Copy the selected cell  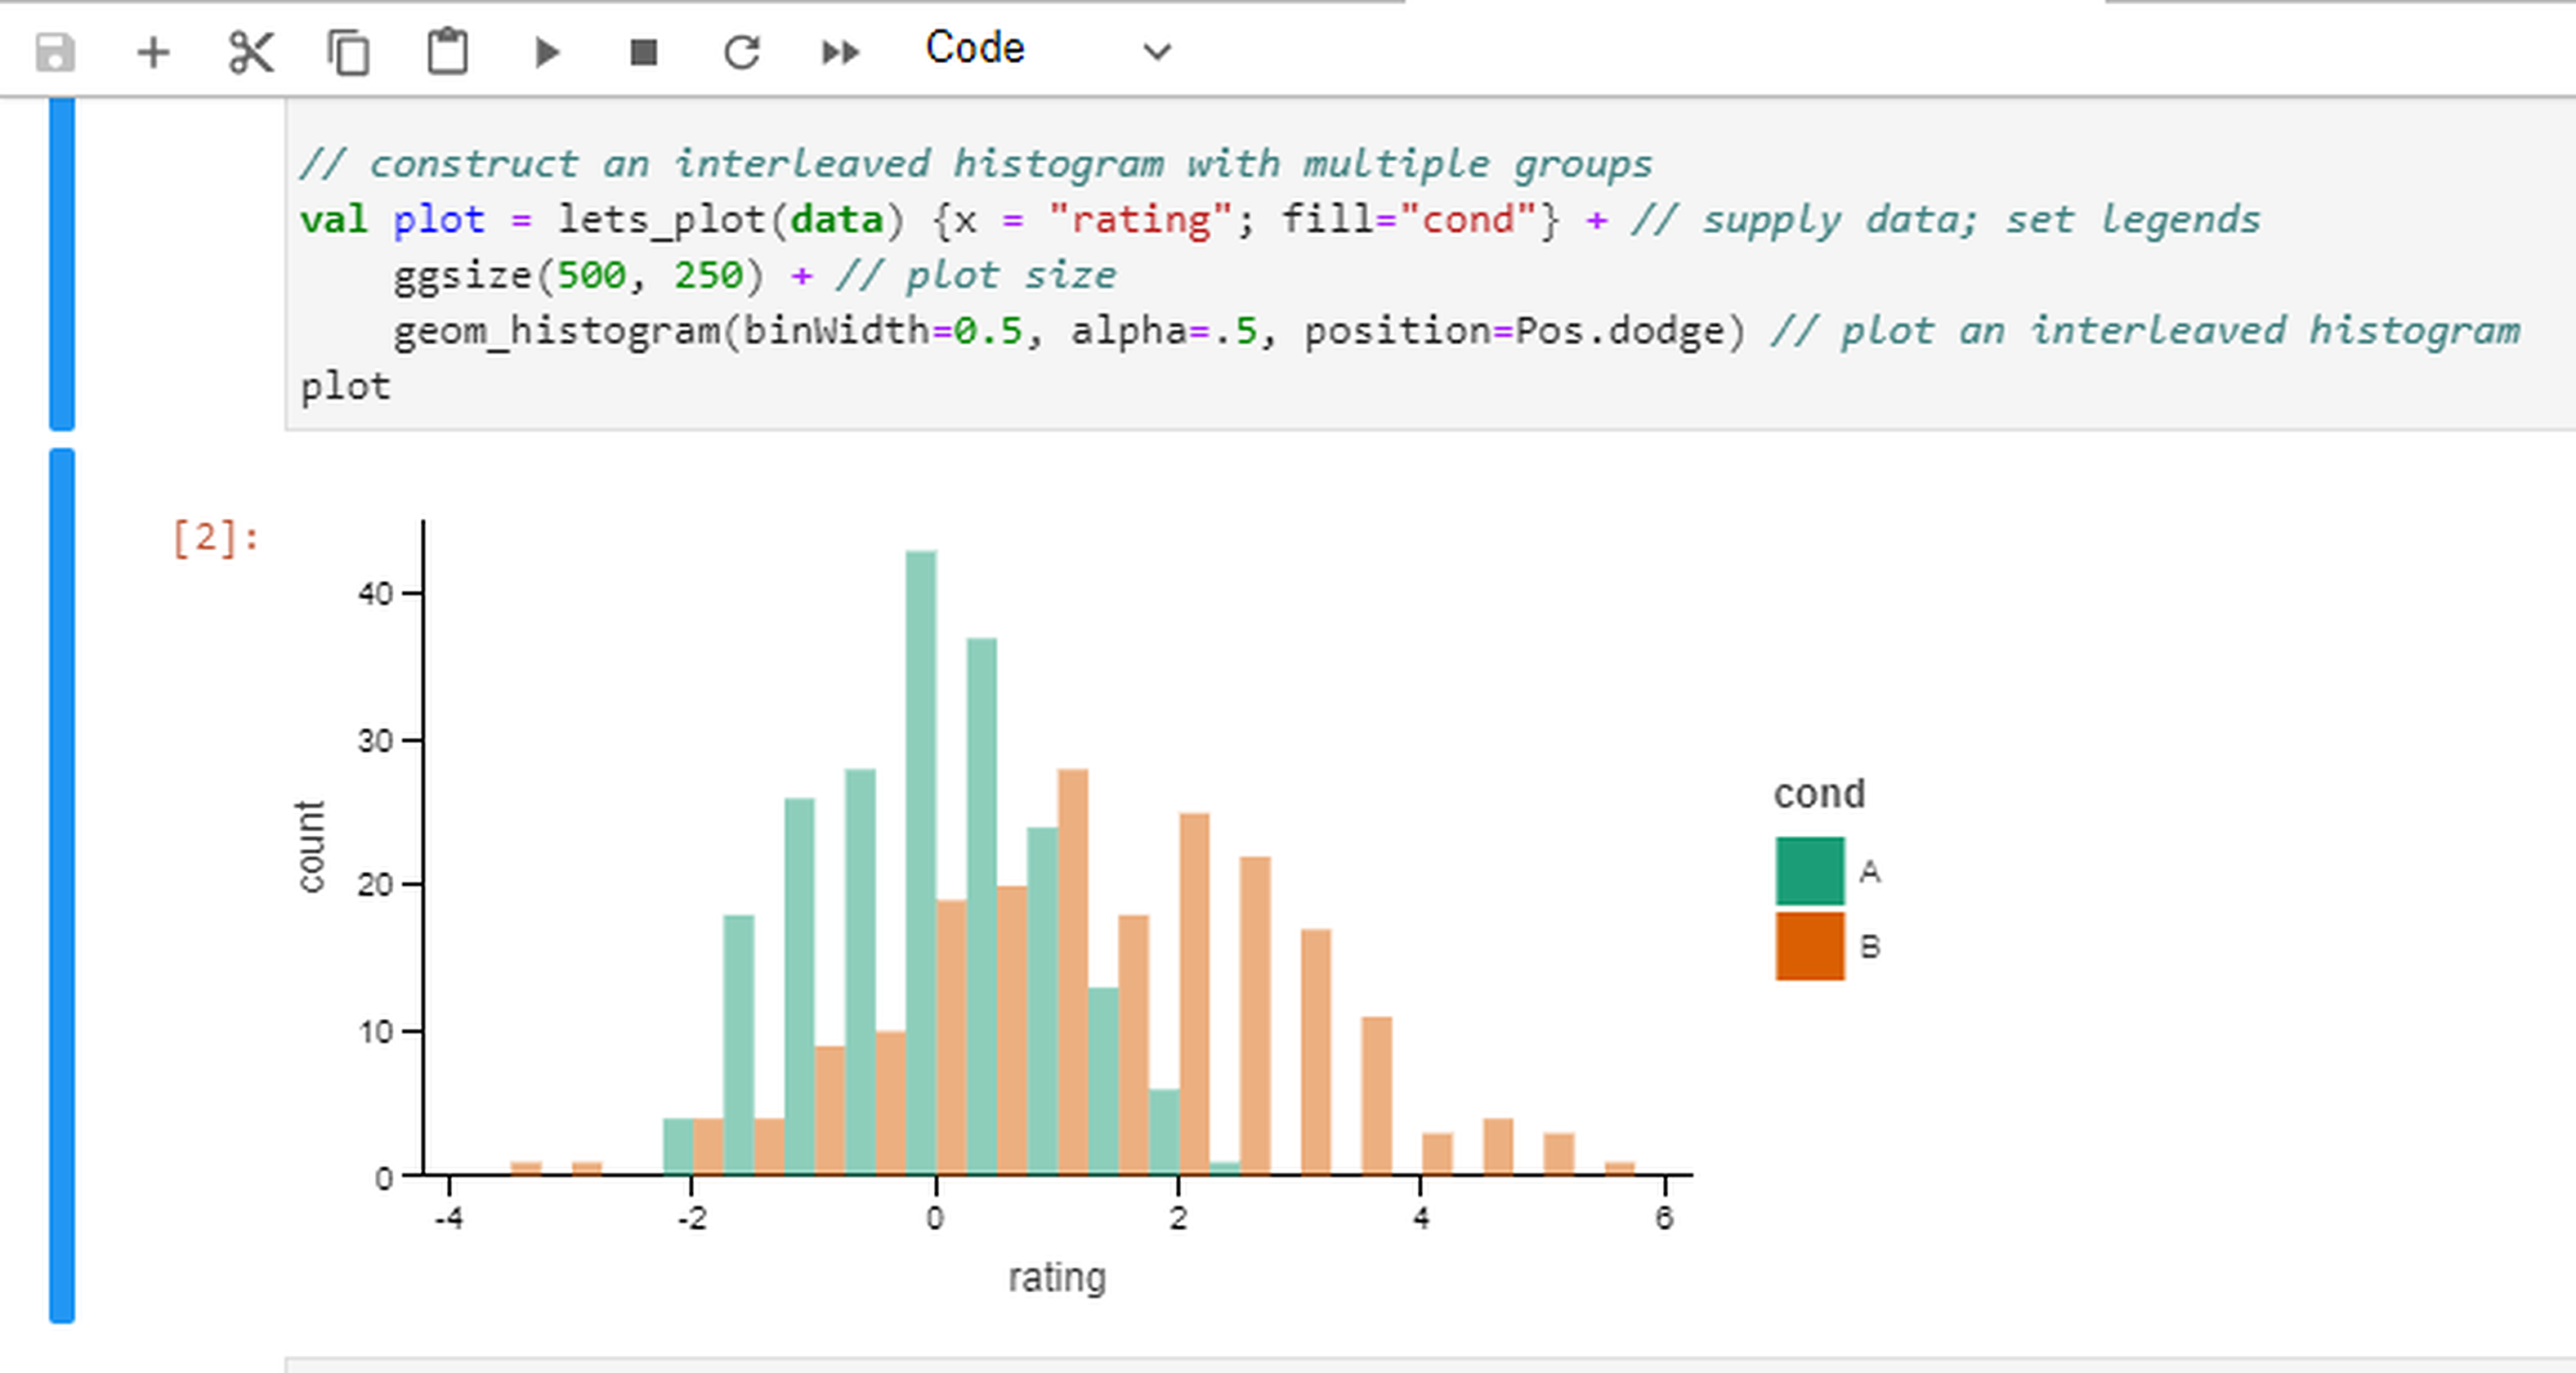[348, 52]
